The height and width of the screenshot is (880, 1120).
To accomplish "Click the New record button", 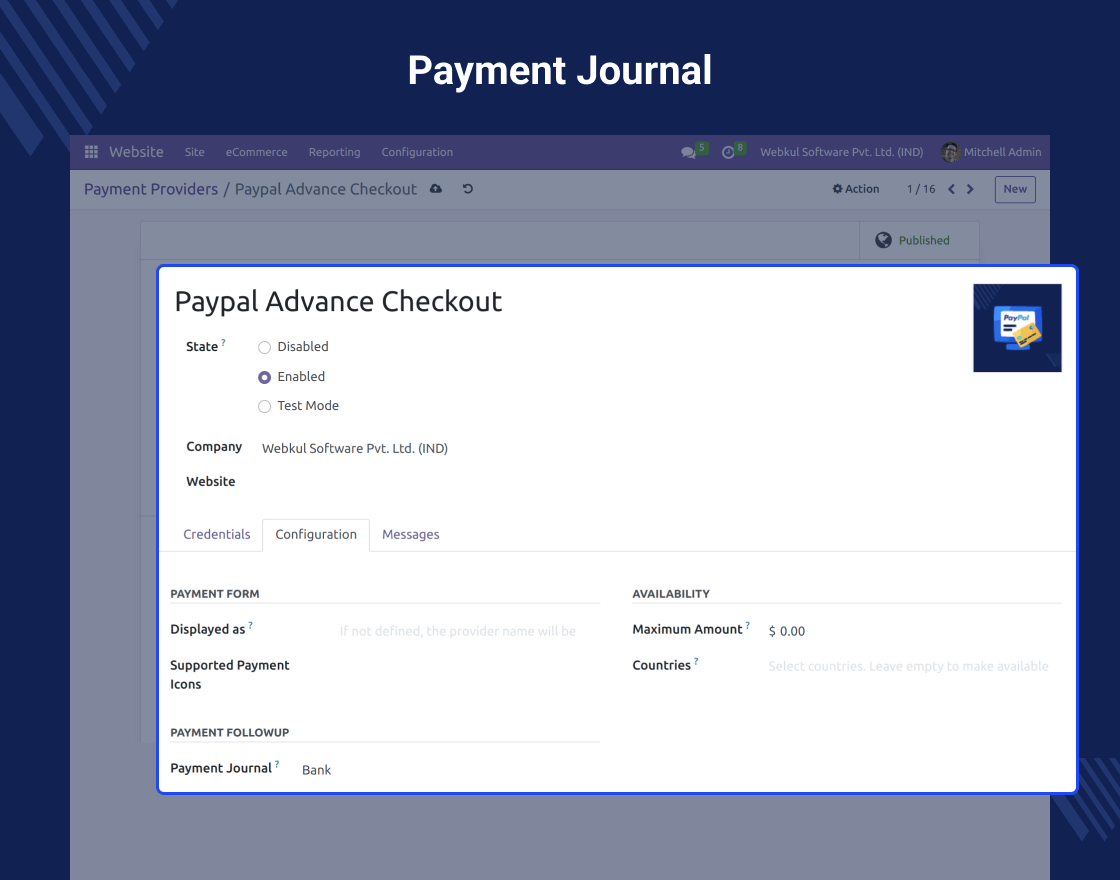I will point(1015,189).
